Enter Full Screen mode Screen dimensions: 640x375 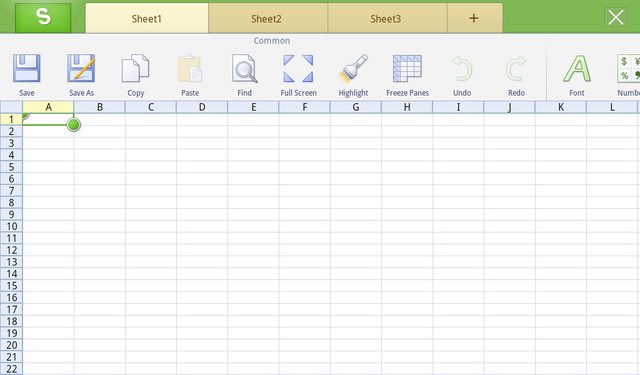(x=298, y=69)
